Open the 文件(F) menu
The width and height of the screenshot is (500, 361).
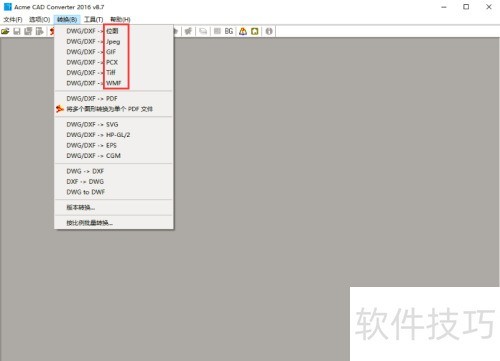(x=13, y=20)
